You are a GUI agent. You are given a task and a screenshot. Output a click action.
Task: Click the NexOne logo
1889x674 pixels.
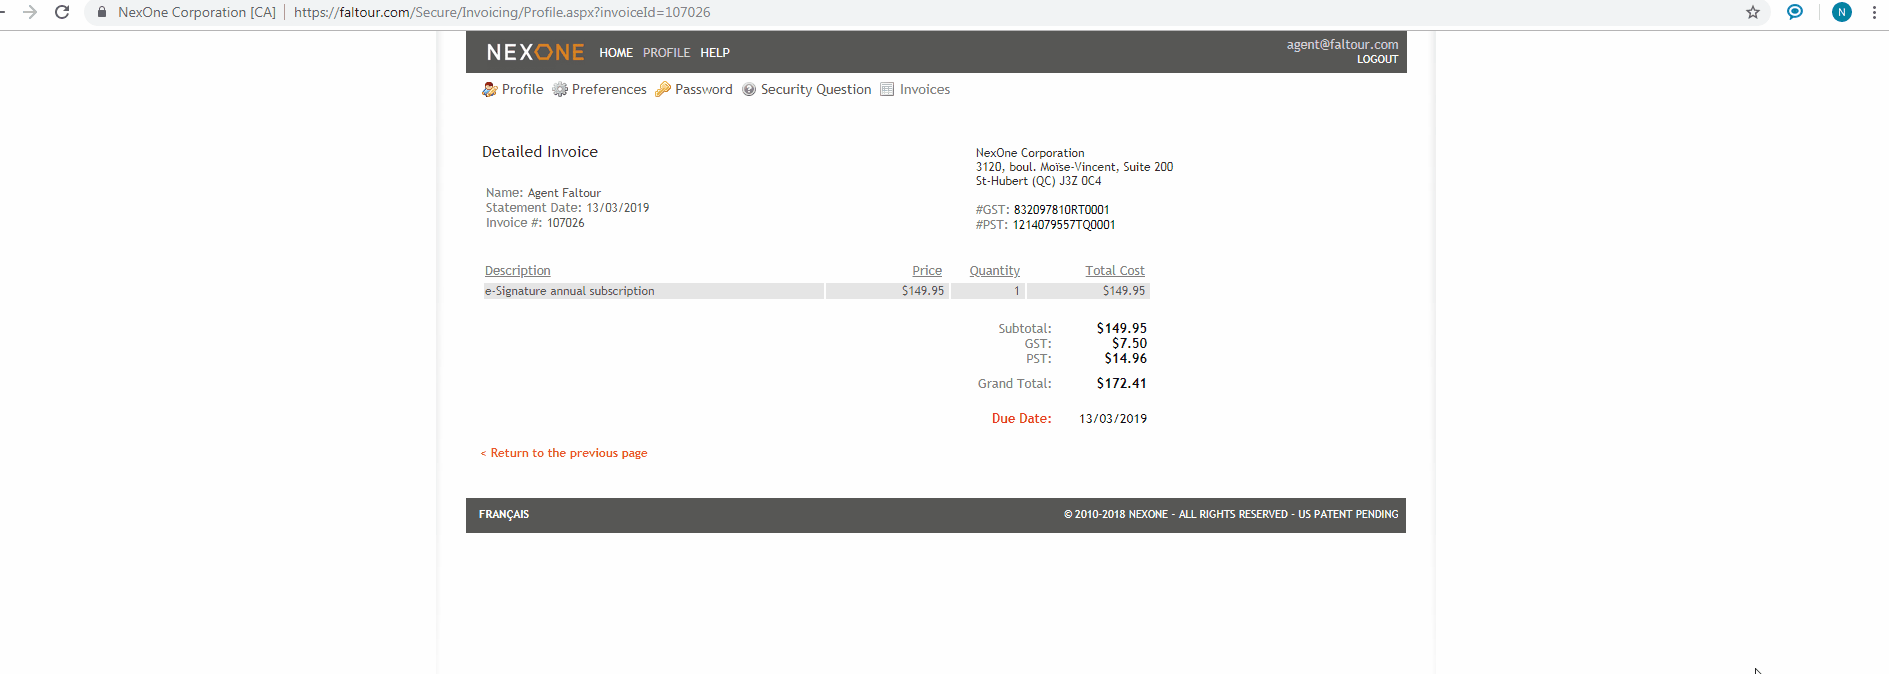[x=535, y=52]
